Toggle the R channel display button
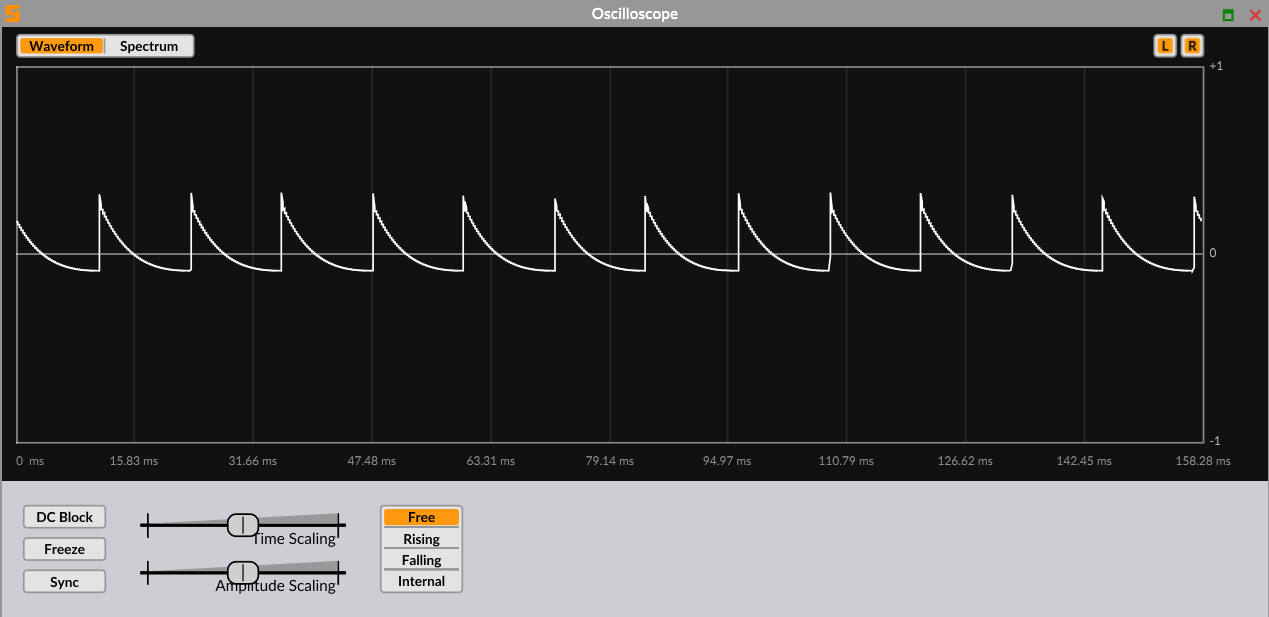The width and height of the screenshot is (1269, 617). point(1192,46)
